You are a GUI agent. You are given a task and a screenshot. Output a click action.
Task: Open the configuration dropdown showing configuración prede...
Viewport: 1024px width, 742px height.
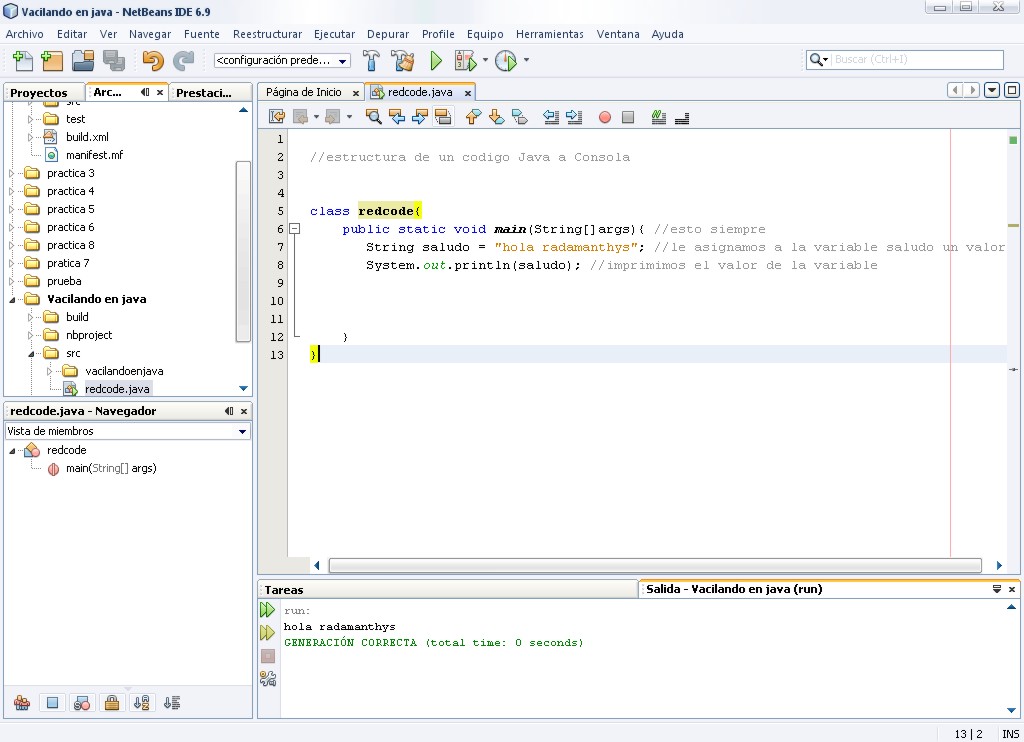[281, 60]
